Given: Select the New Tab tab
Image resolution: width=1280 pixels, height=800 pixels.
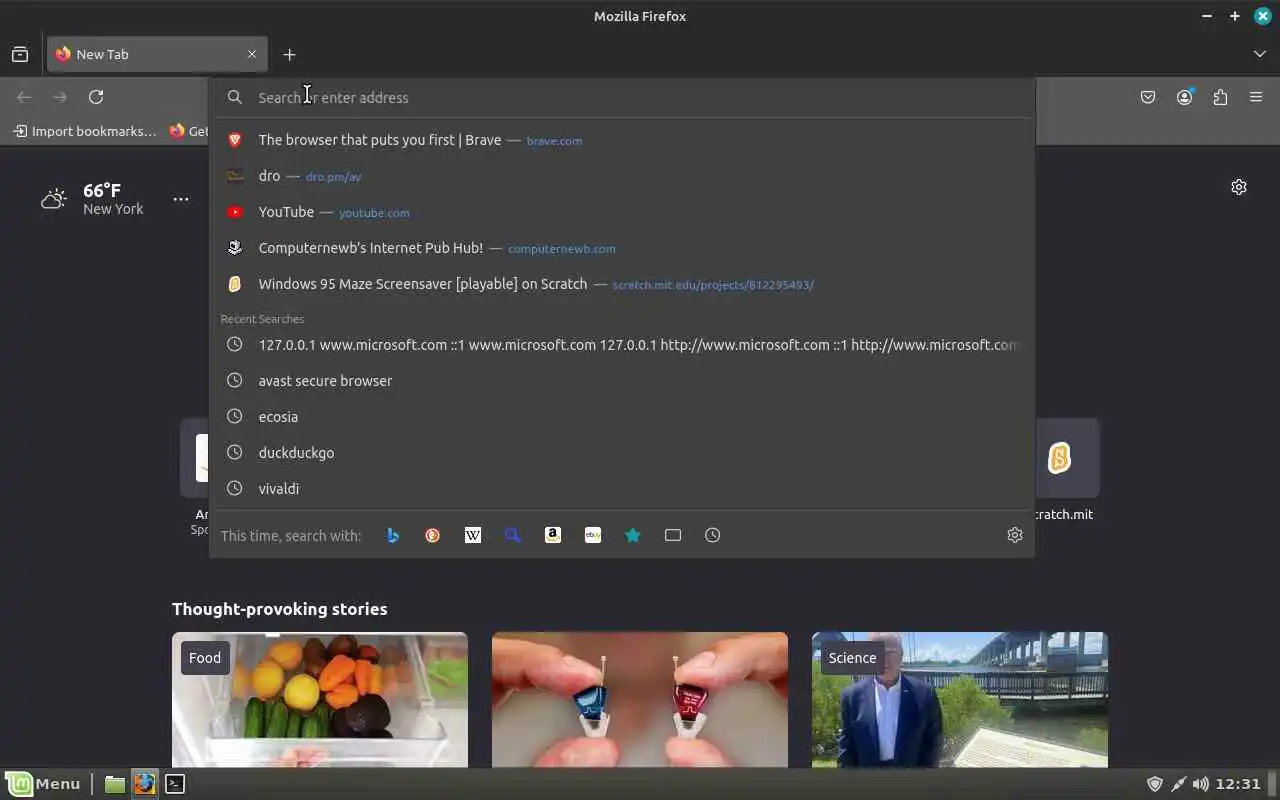Looking at the screenshot, I should click(157, 54).
